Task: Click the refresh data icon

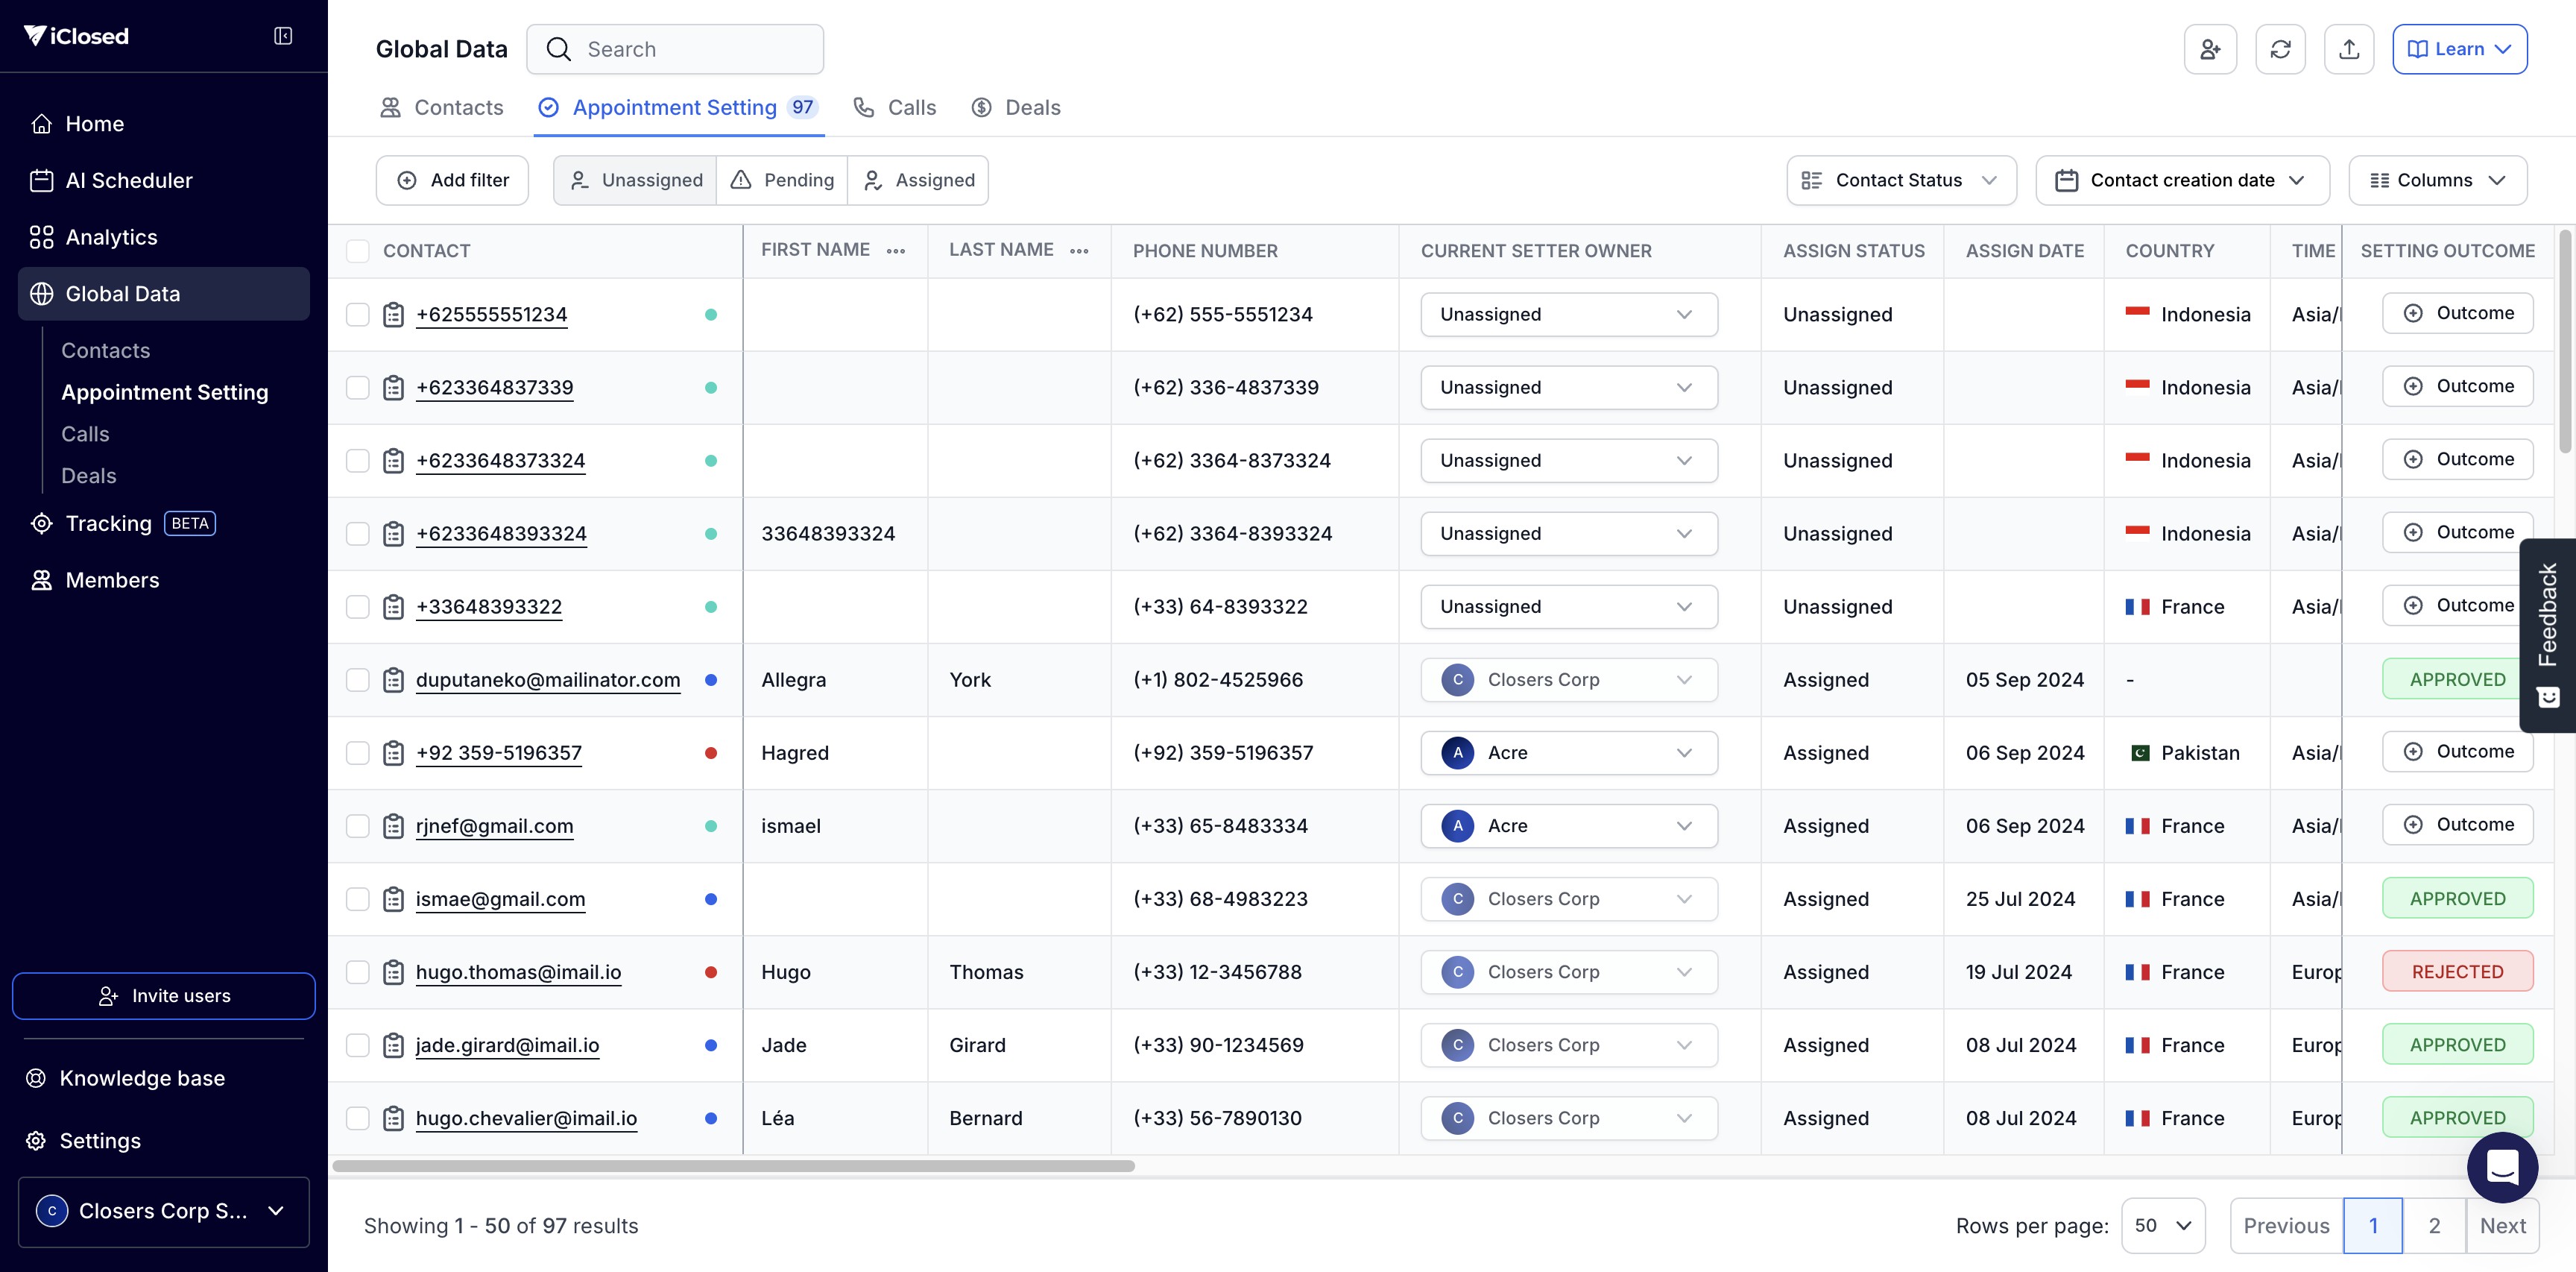Action: 2280,49
